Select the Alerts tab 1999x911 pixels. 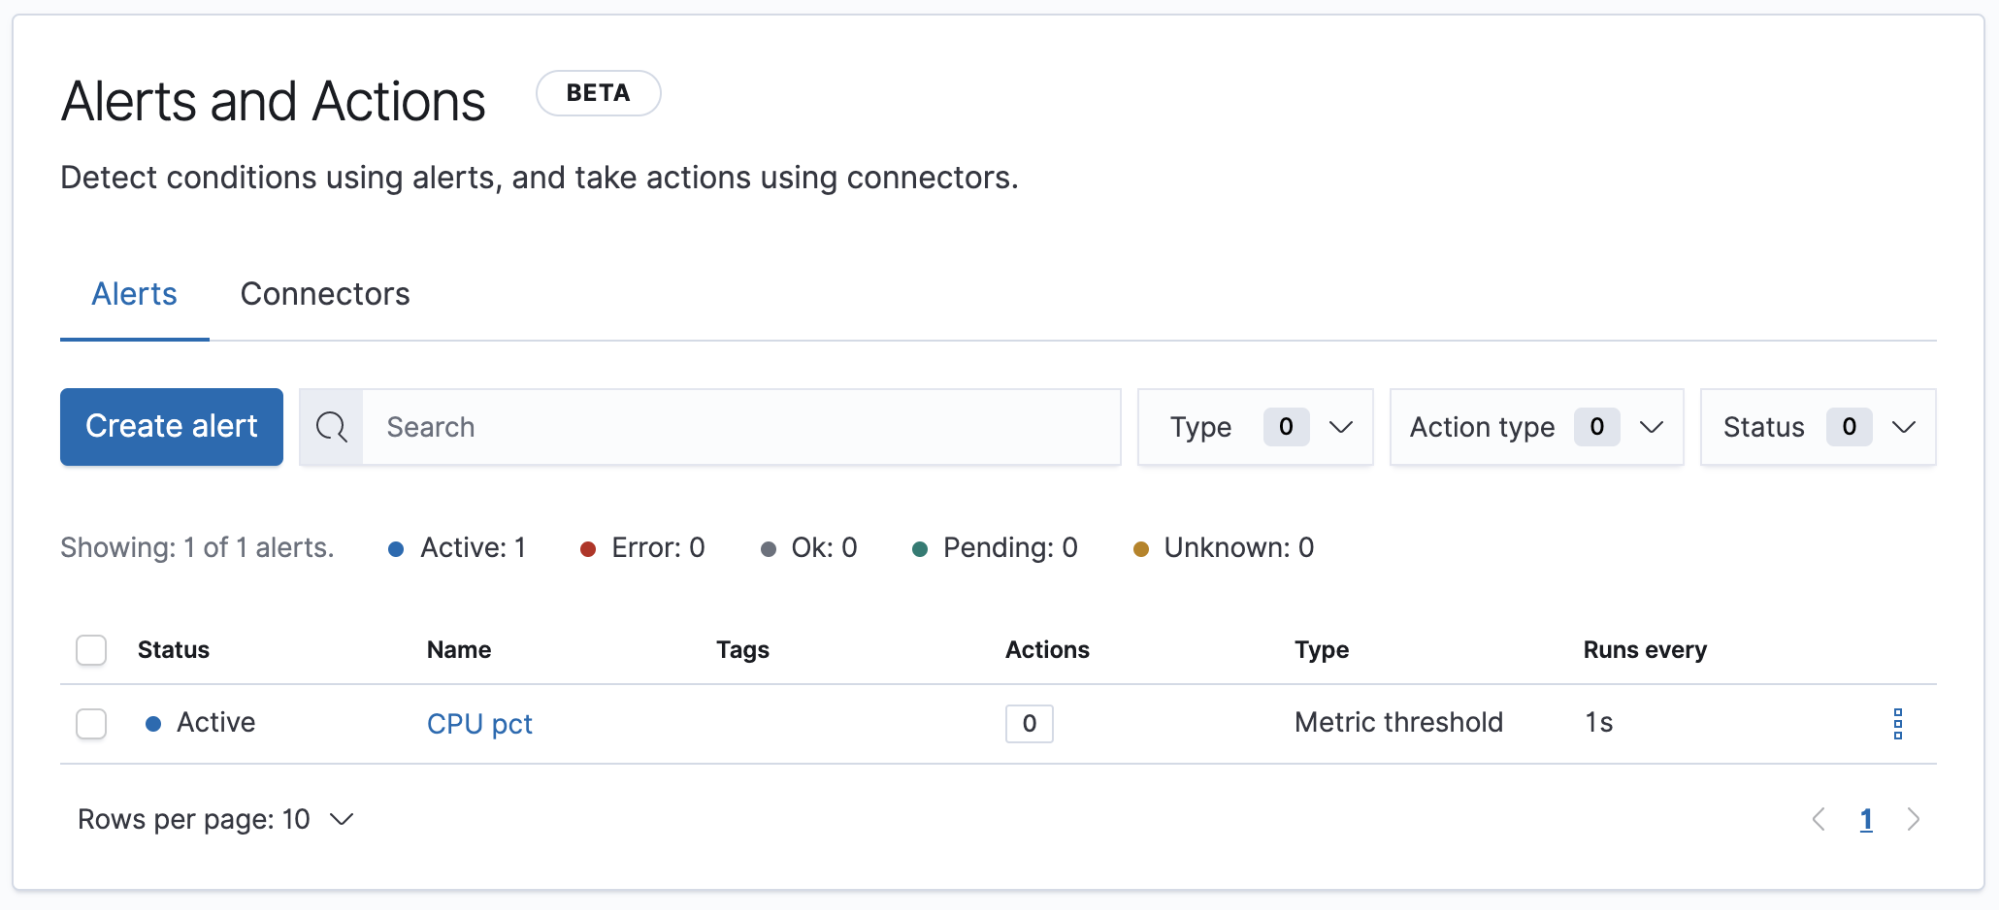[133, 294]
